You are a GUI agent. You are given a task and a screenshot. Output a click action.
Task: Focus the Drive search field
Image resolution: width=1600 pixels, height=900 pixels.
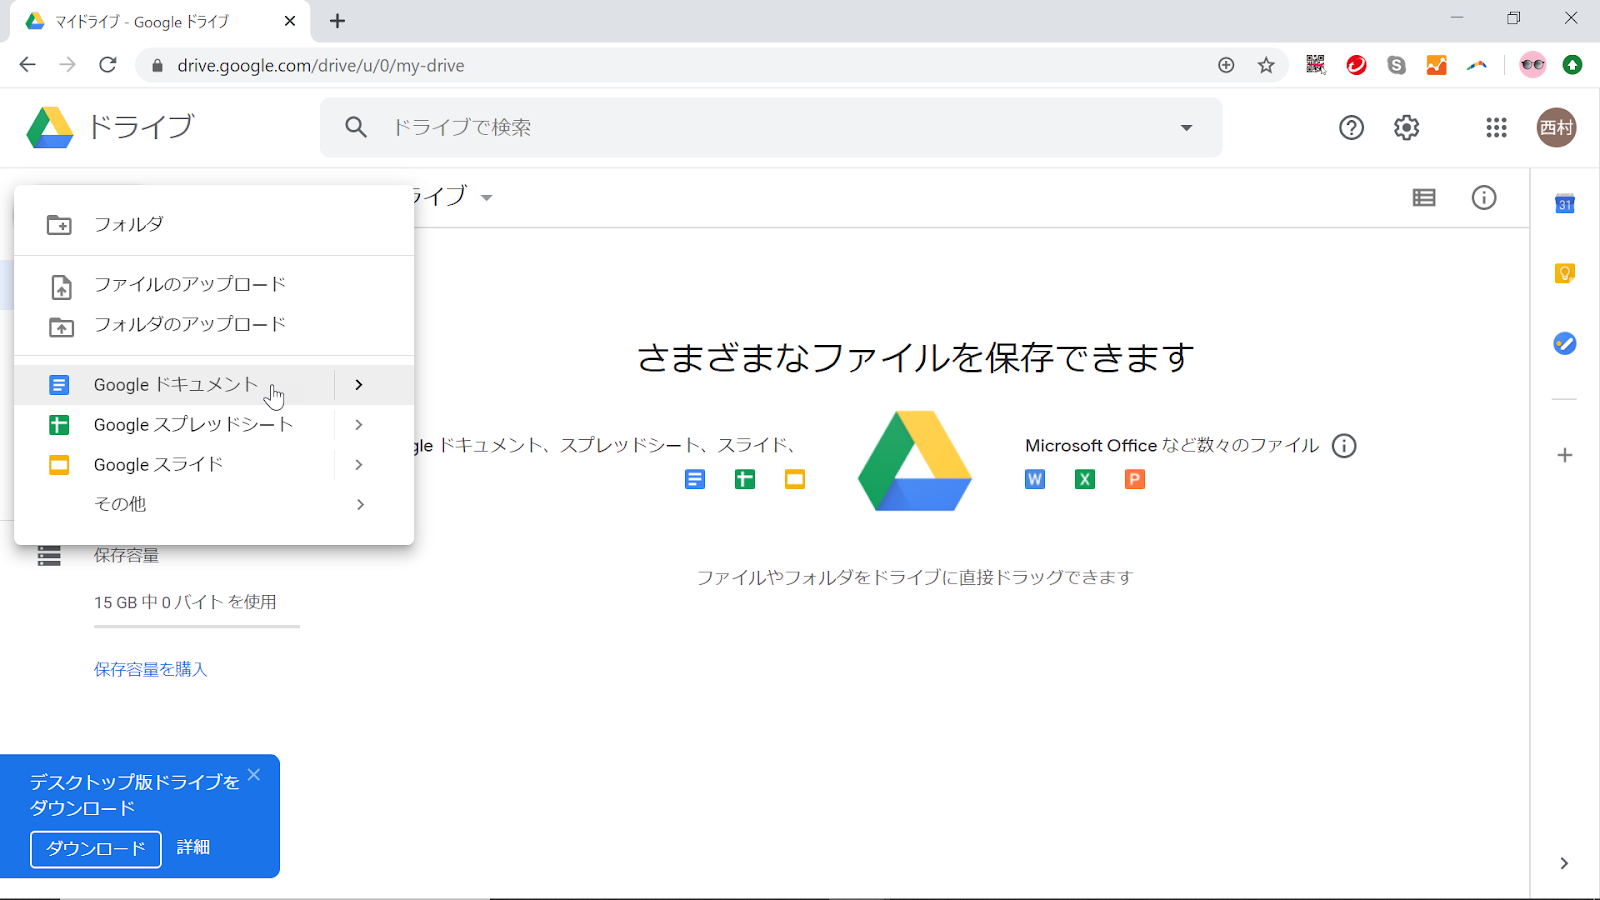[770, 127]
